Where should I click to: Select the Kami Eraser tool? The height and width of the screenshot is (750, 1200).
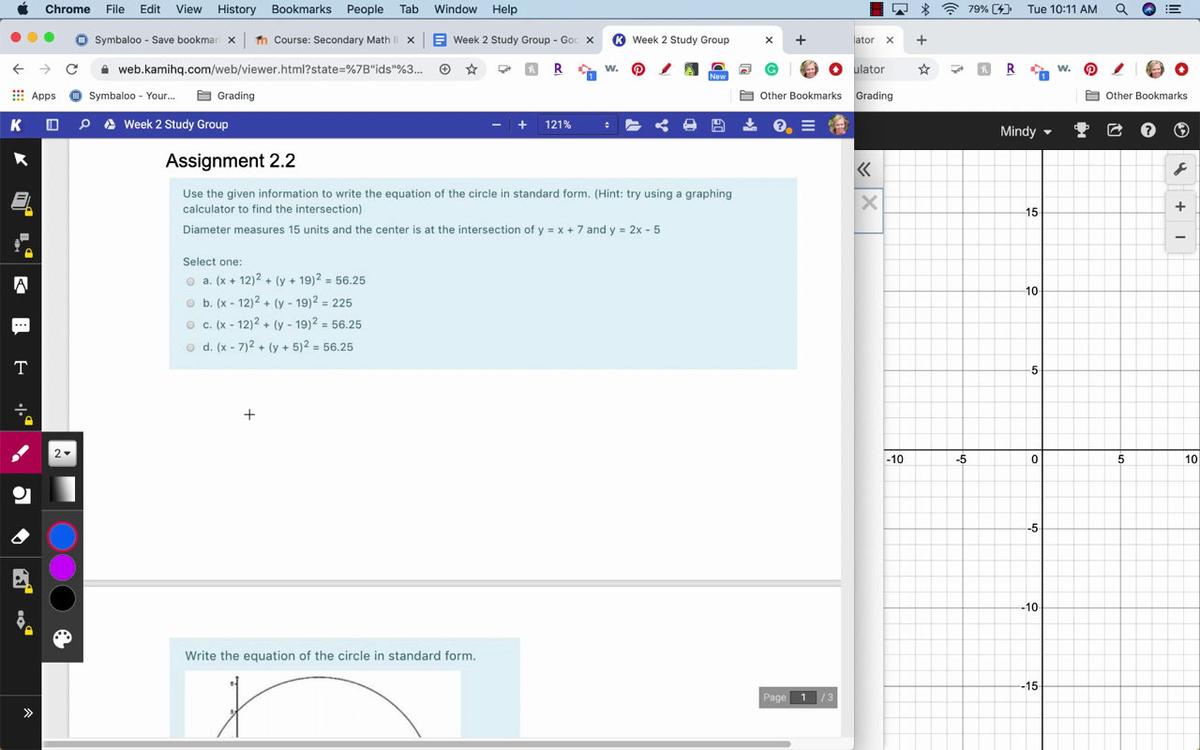coord(20,537)
